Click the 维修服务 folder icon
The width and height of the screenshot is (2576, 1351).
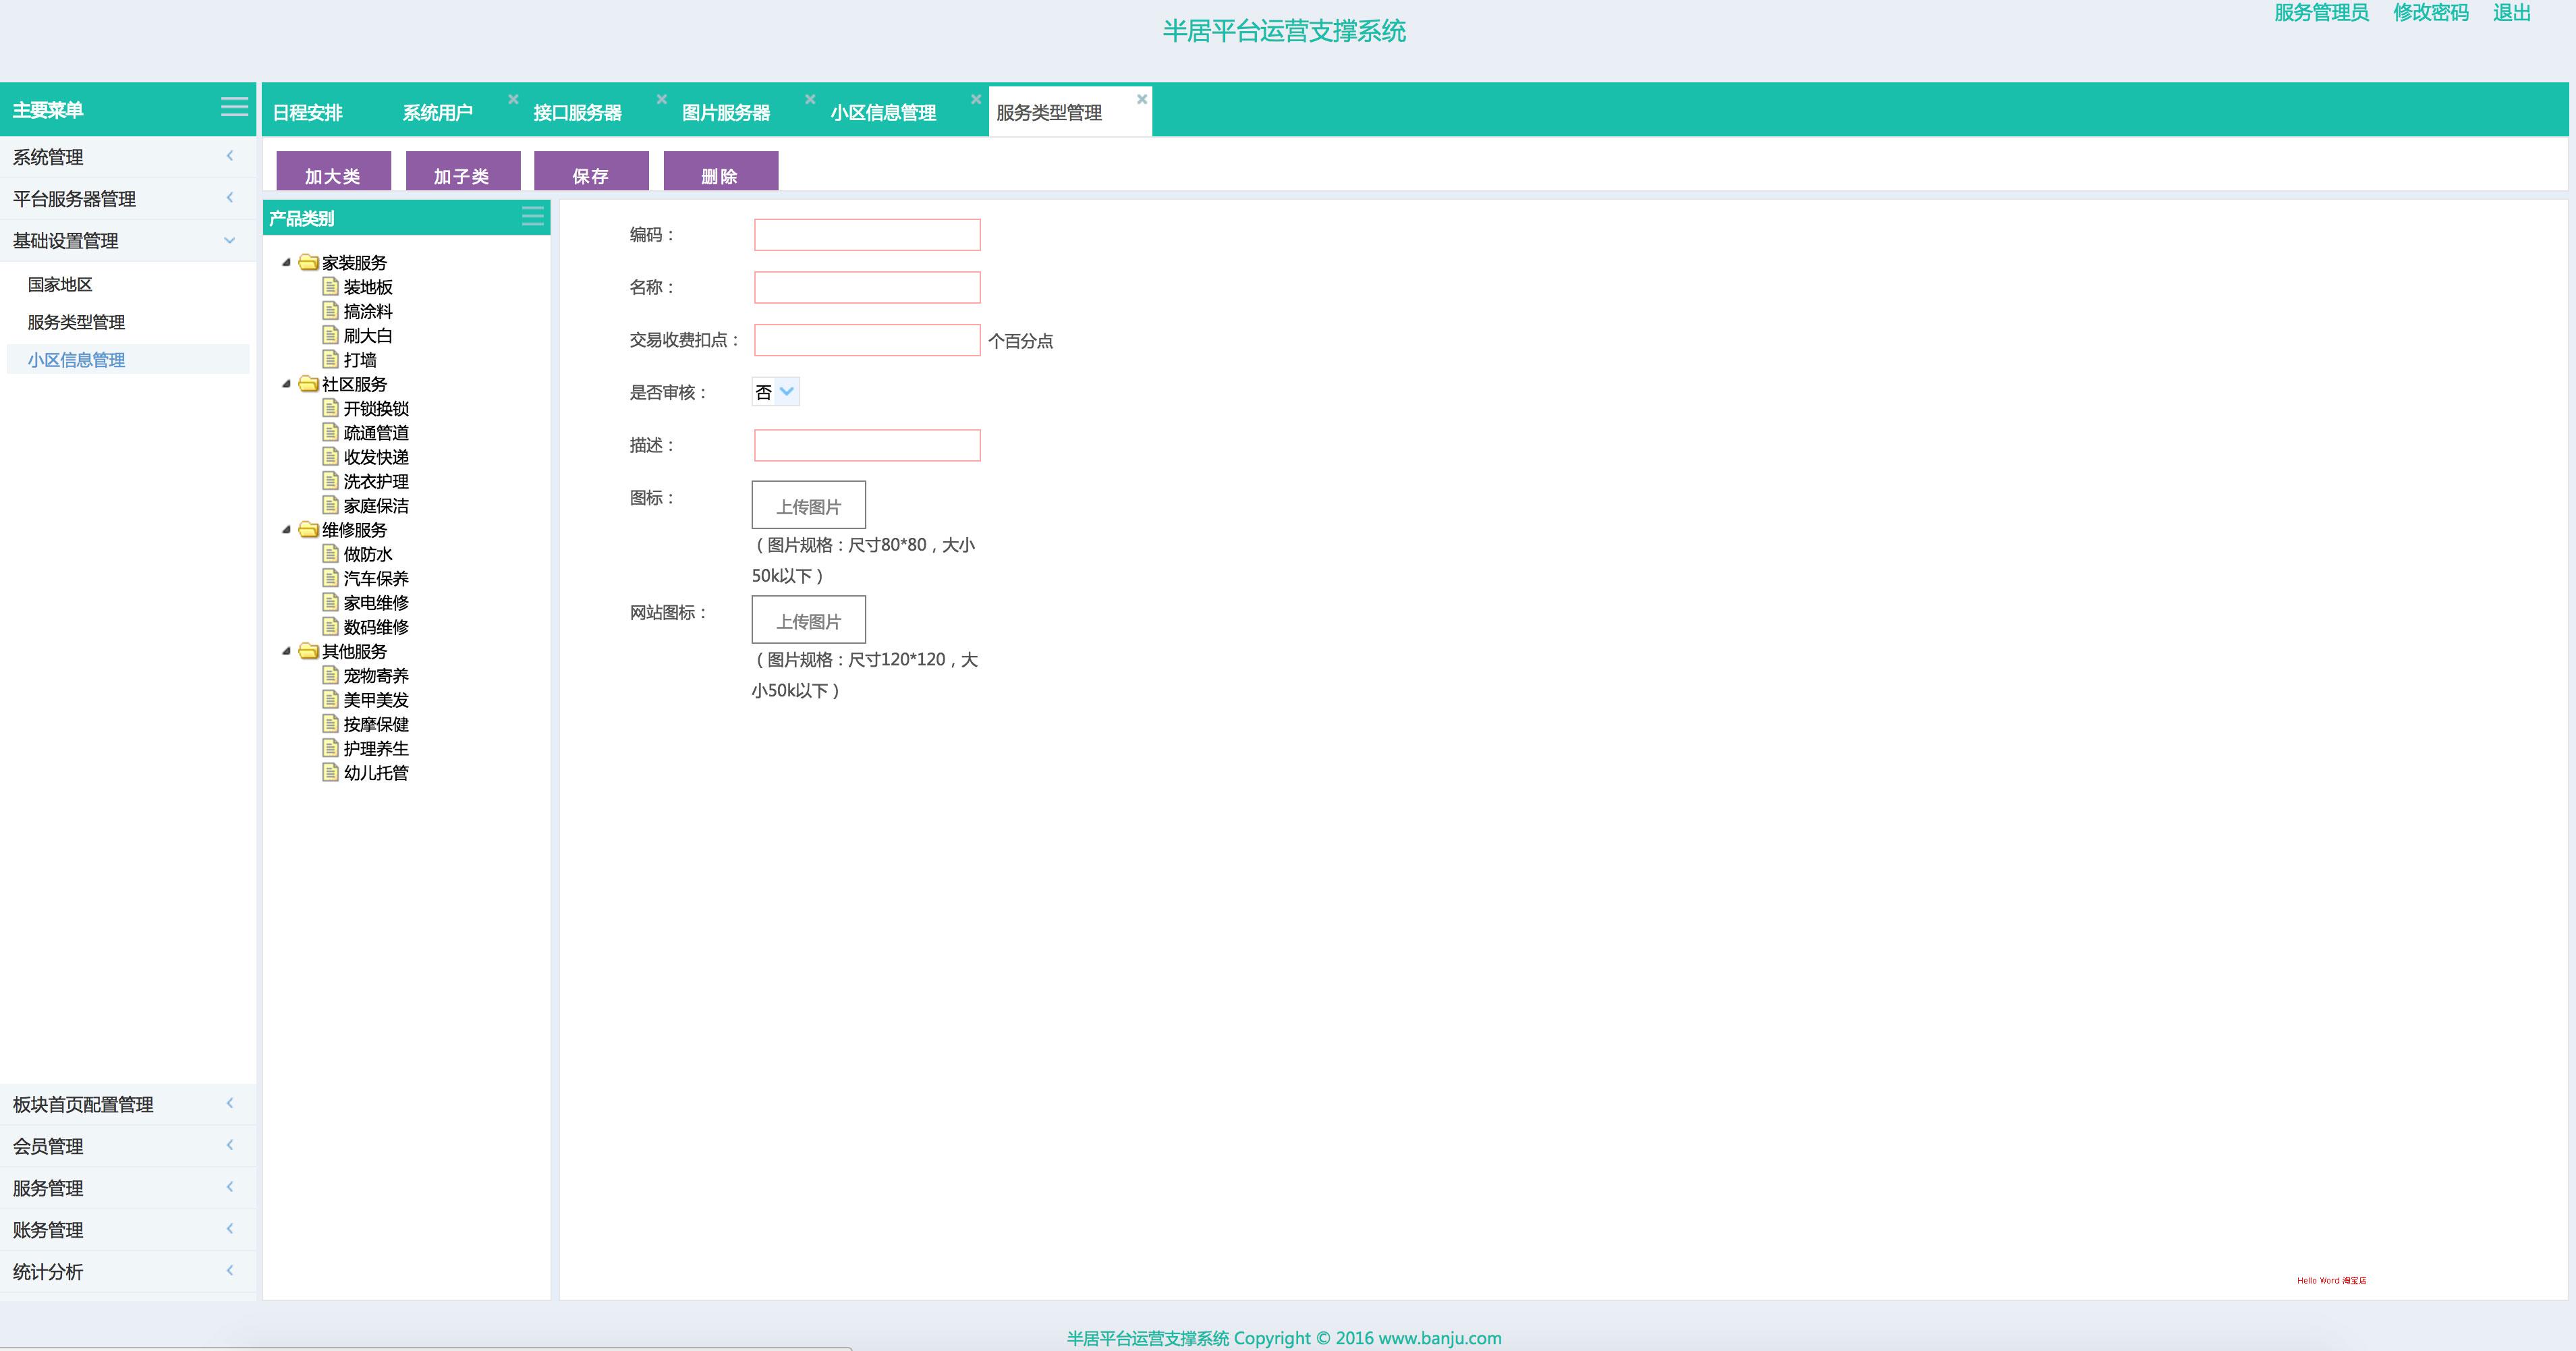tap(309, 529)
